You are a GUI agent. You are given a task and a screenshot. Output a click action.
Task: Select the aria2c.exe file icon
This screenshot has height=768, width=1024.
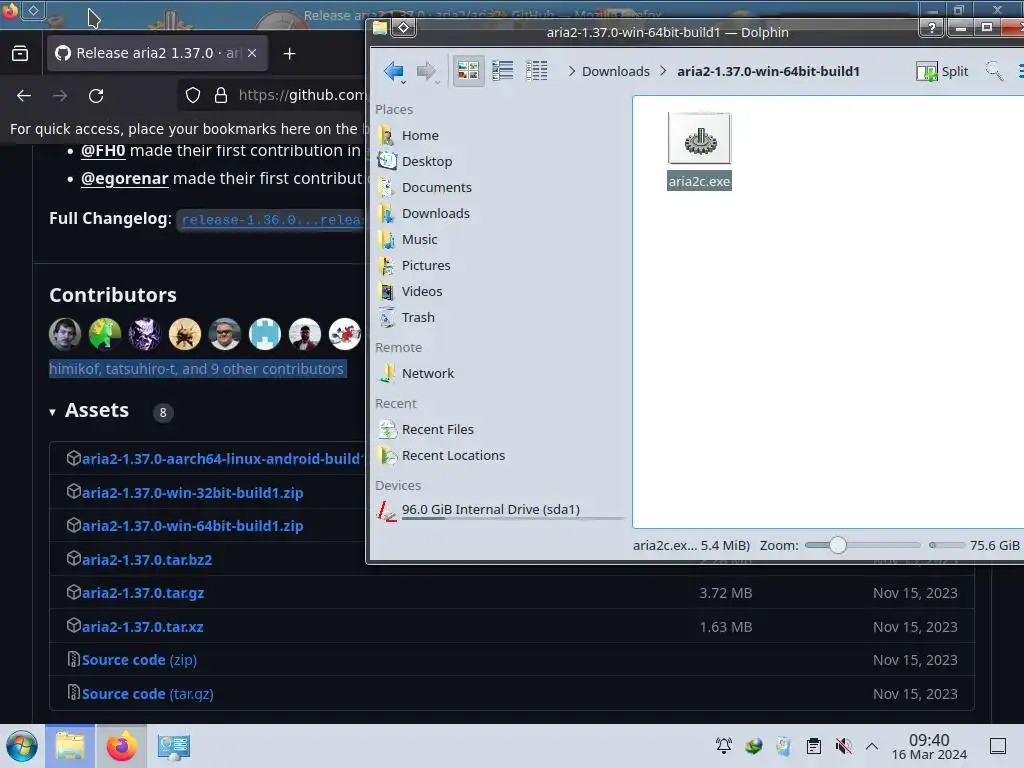(x=699, y=138)
